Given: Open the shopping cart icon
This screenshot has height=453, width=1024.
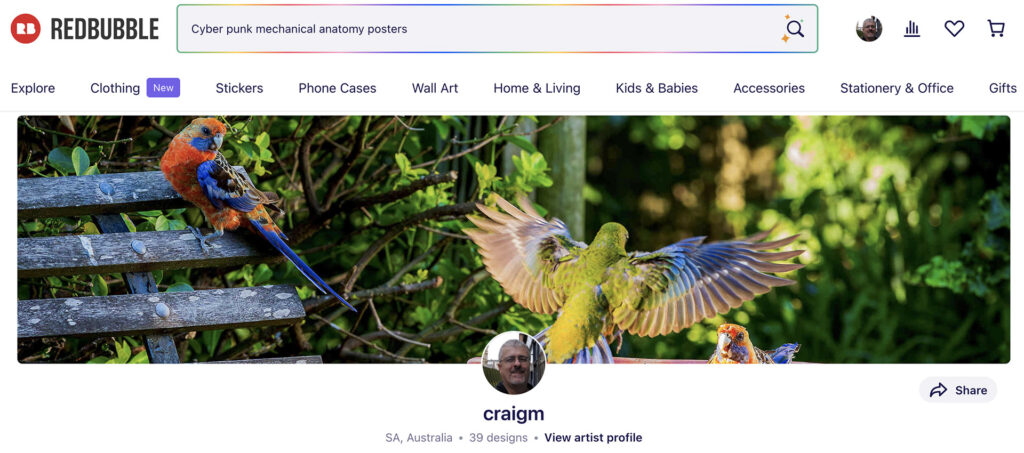Looking at the screenshot, I should [x=996, y=29].
